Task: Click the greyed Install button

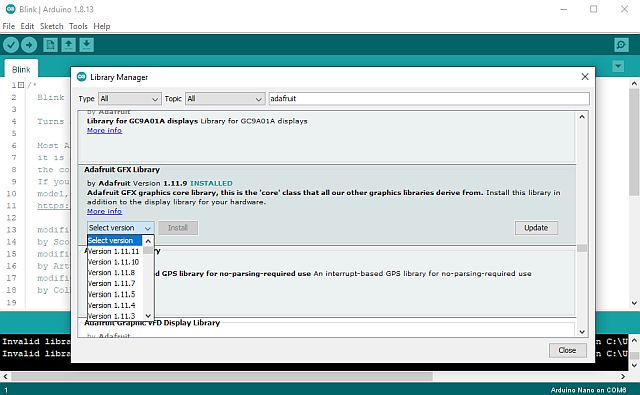Action: coord(178,228)
